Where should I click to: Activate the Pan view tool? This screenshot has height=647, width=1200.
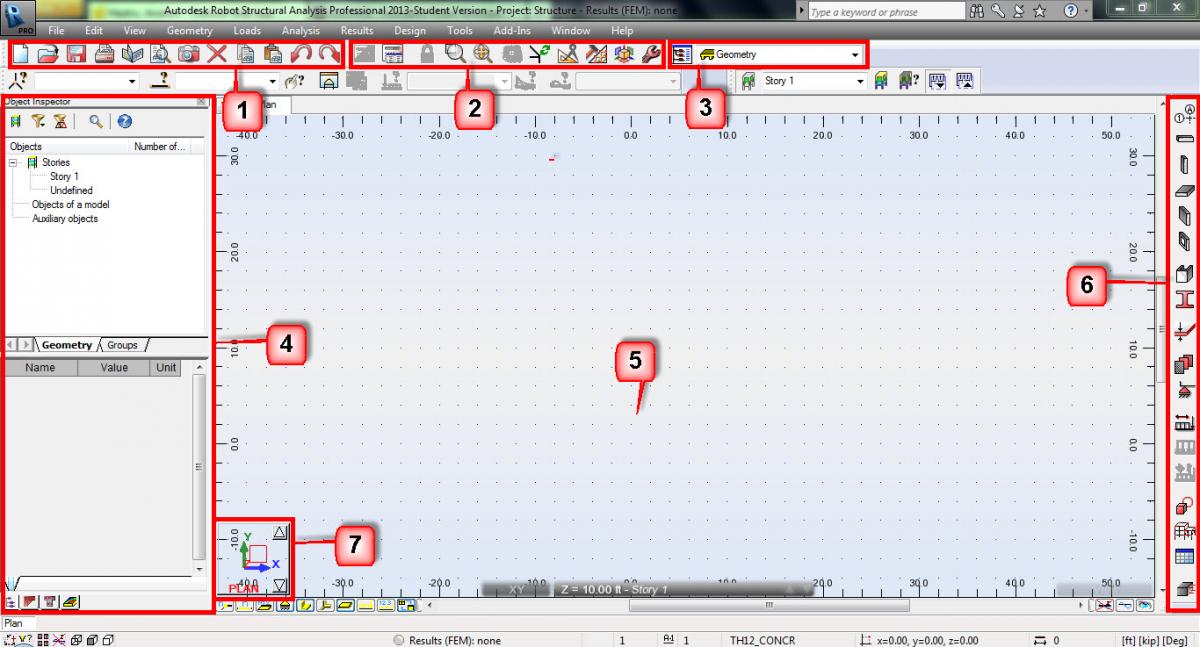click(482, 55)
